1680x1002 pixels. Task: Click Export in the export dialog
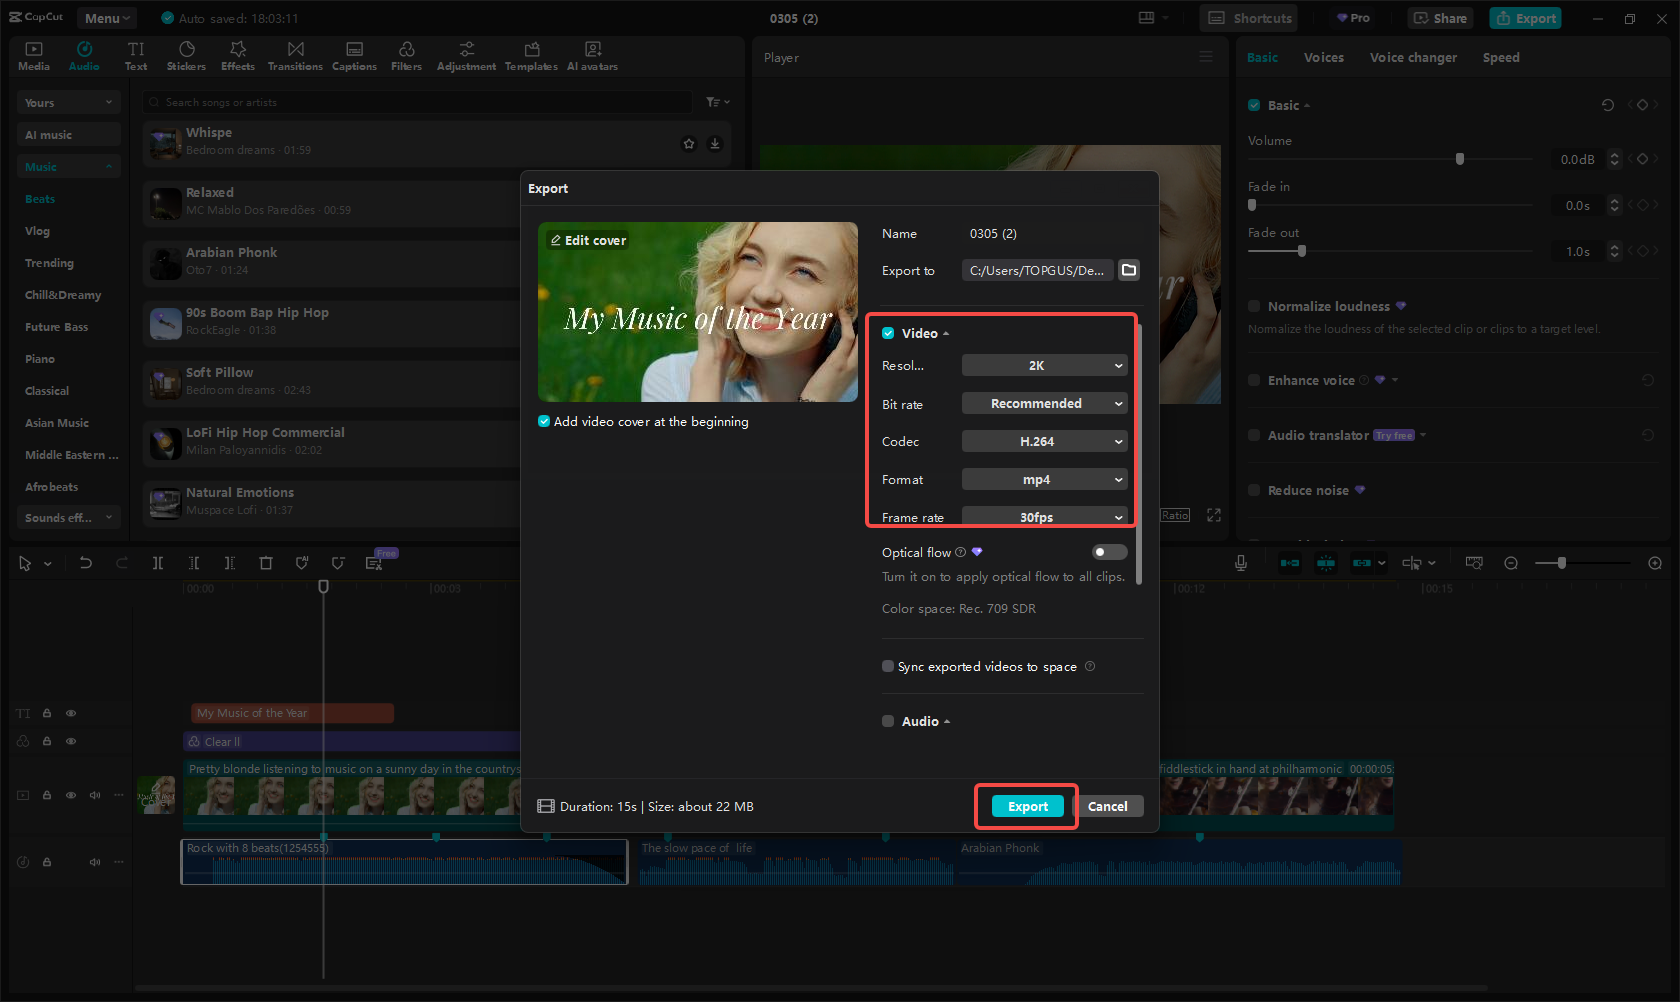[1025, 806]
